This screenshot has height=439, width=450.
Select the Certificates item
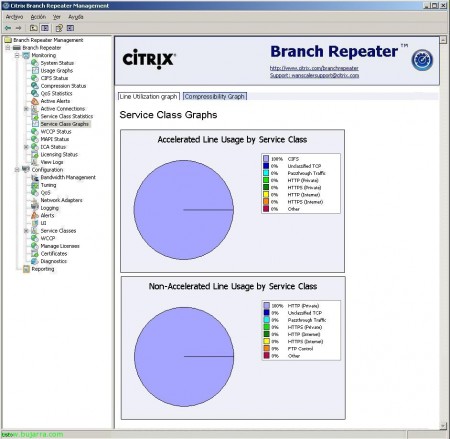tap(54, 254)
